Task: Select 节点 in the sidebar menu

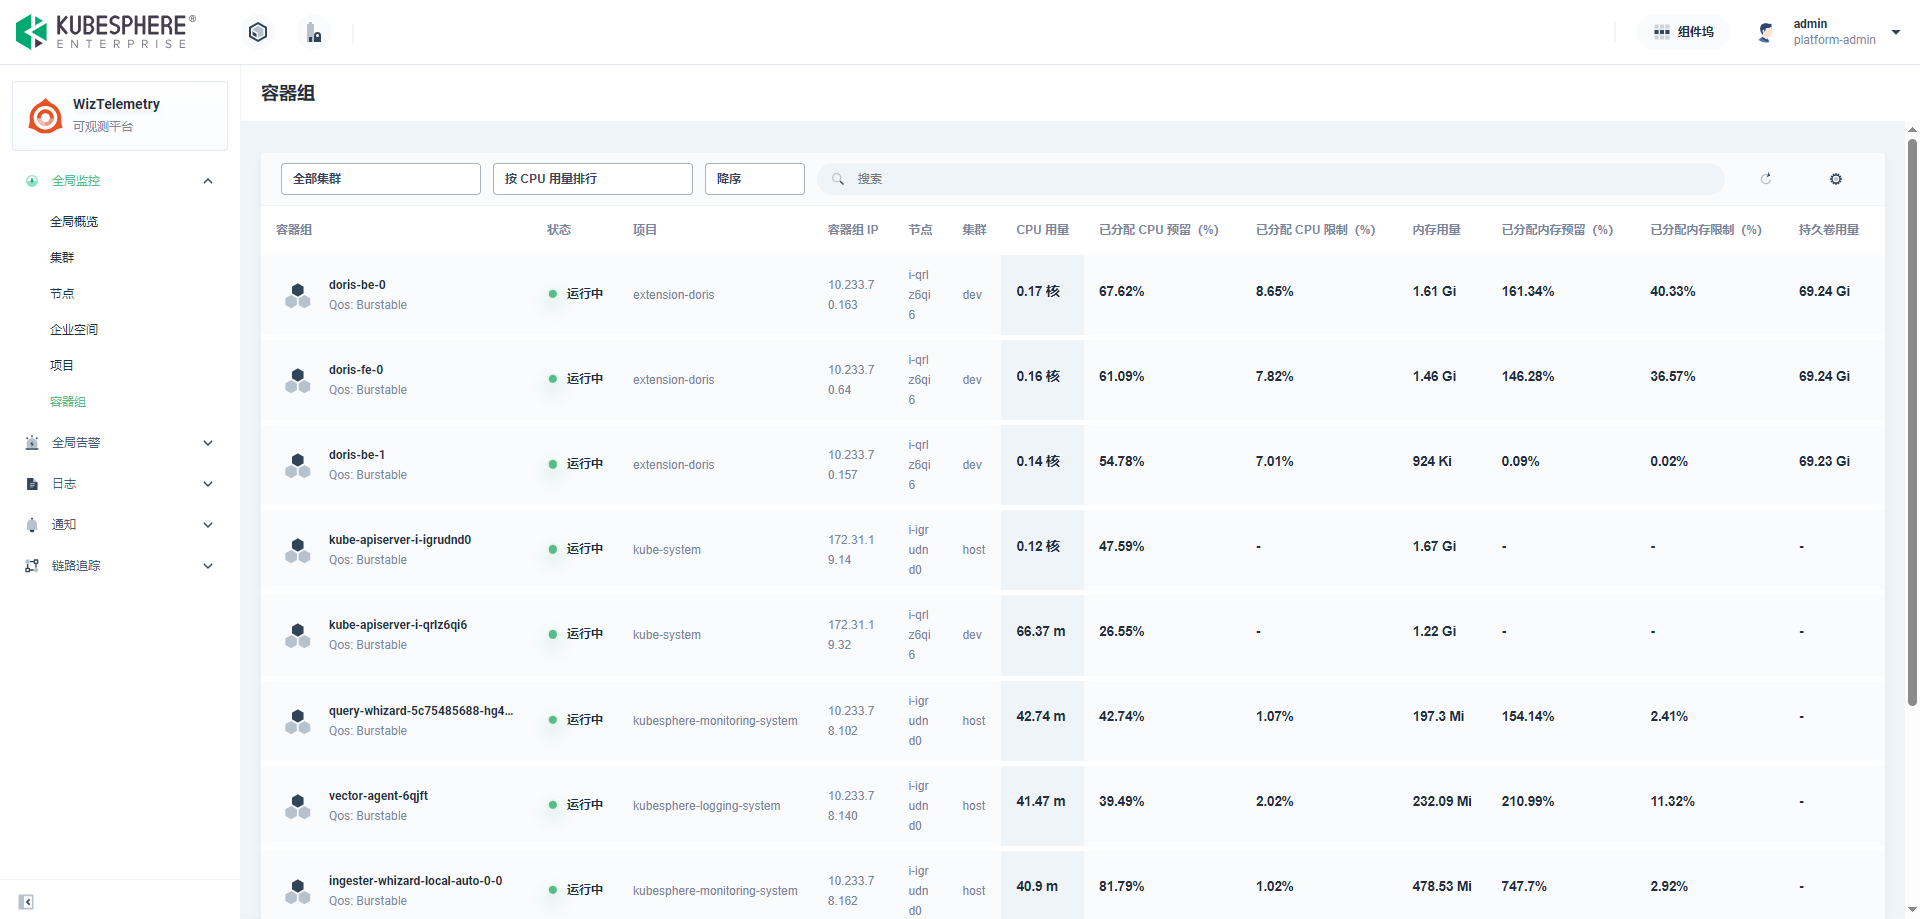Action: point(62,294)
